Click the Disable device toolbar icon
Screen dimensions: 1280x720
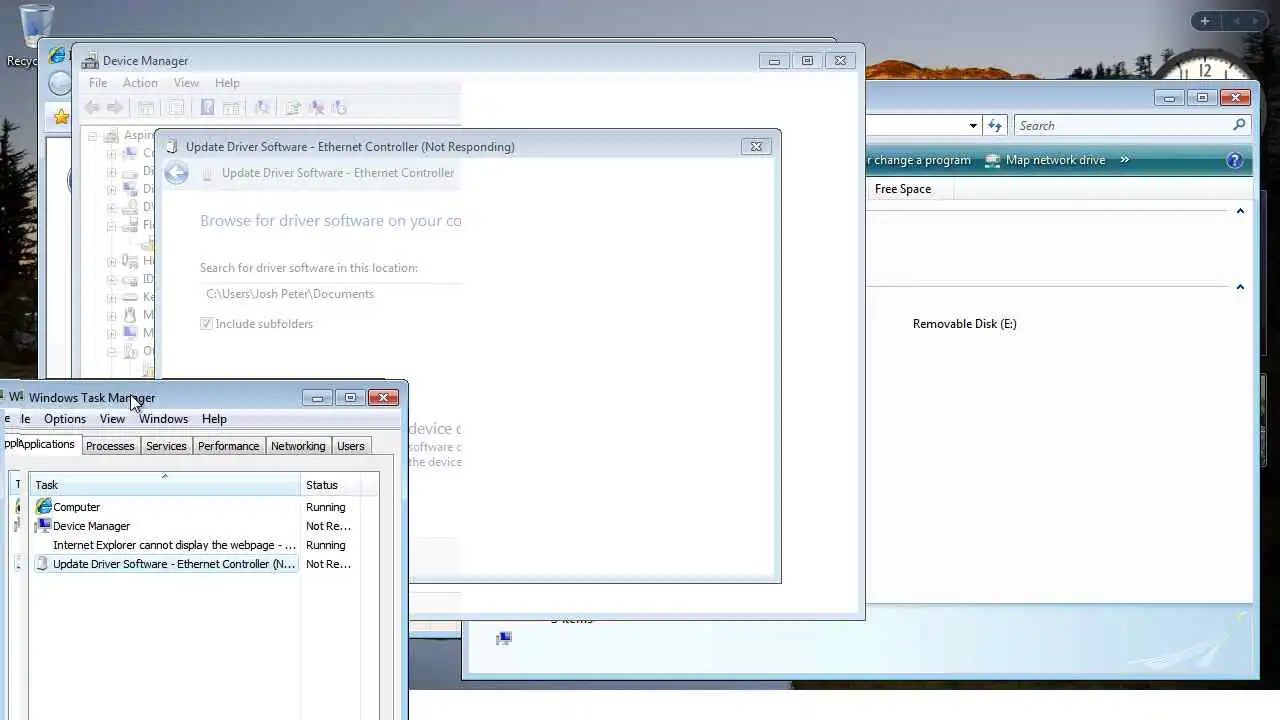point(339,108)
